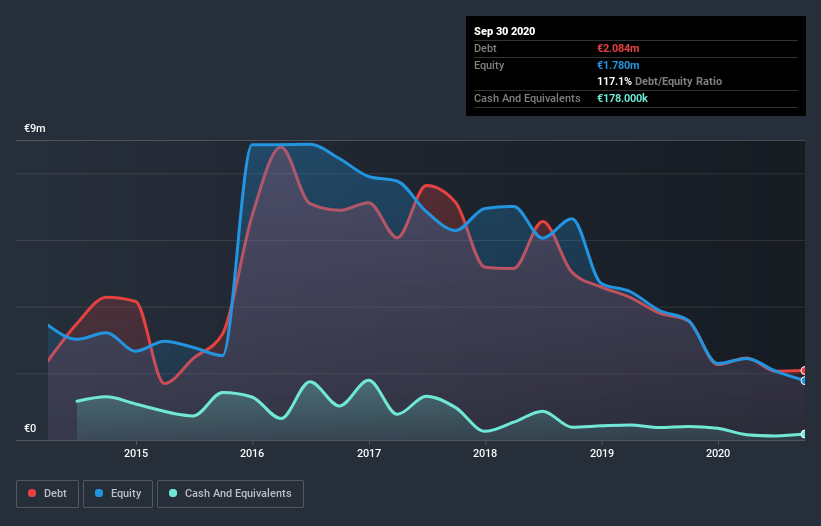Click the 2015 x-axis label
Viewport: 821px width, 526px height.
136,453
